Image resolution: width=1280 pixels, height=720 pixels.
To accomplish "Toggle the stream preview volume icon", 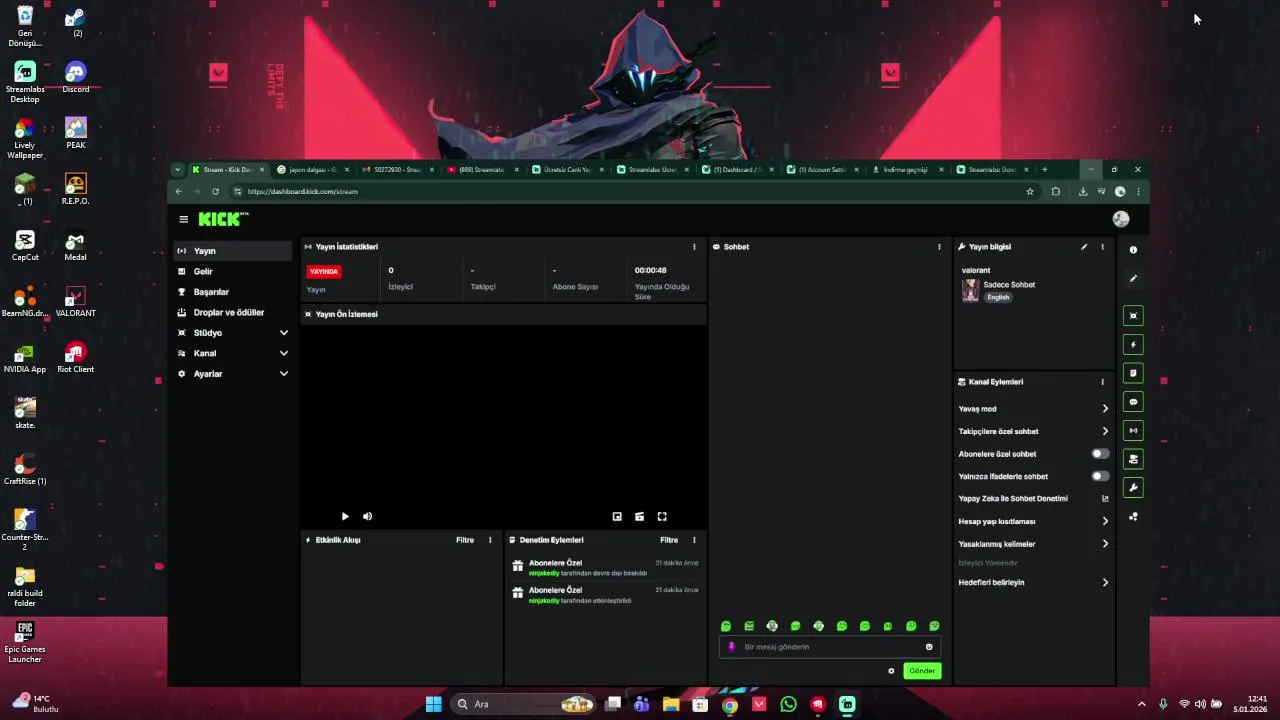I will coord(367,516).
